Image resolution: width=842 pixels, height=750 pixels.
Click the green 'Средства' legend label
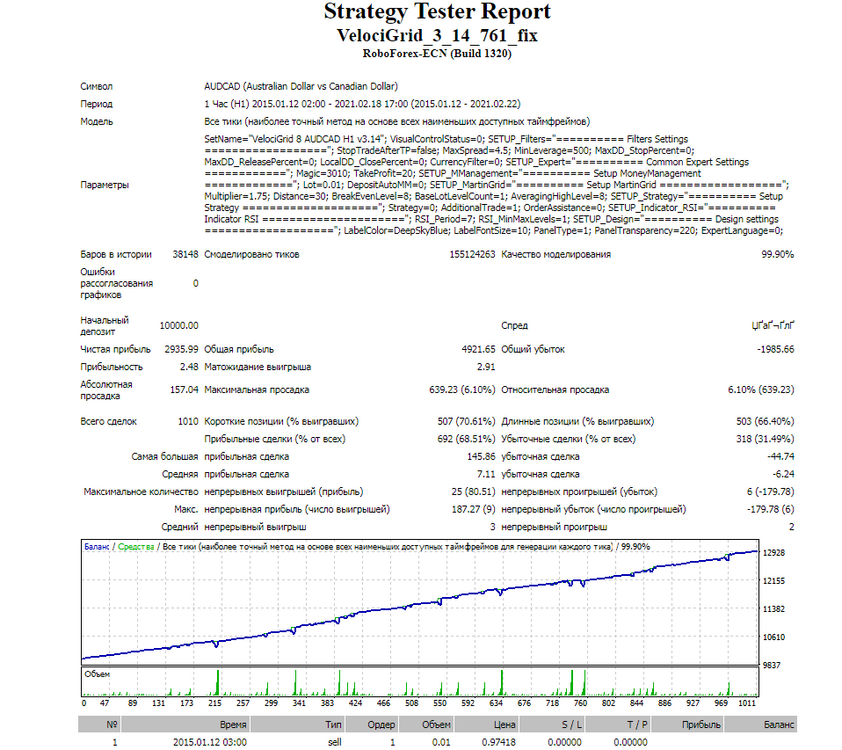click(x=136, y=547)
